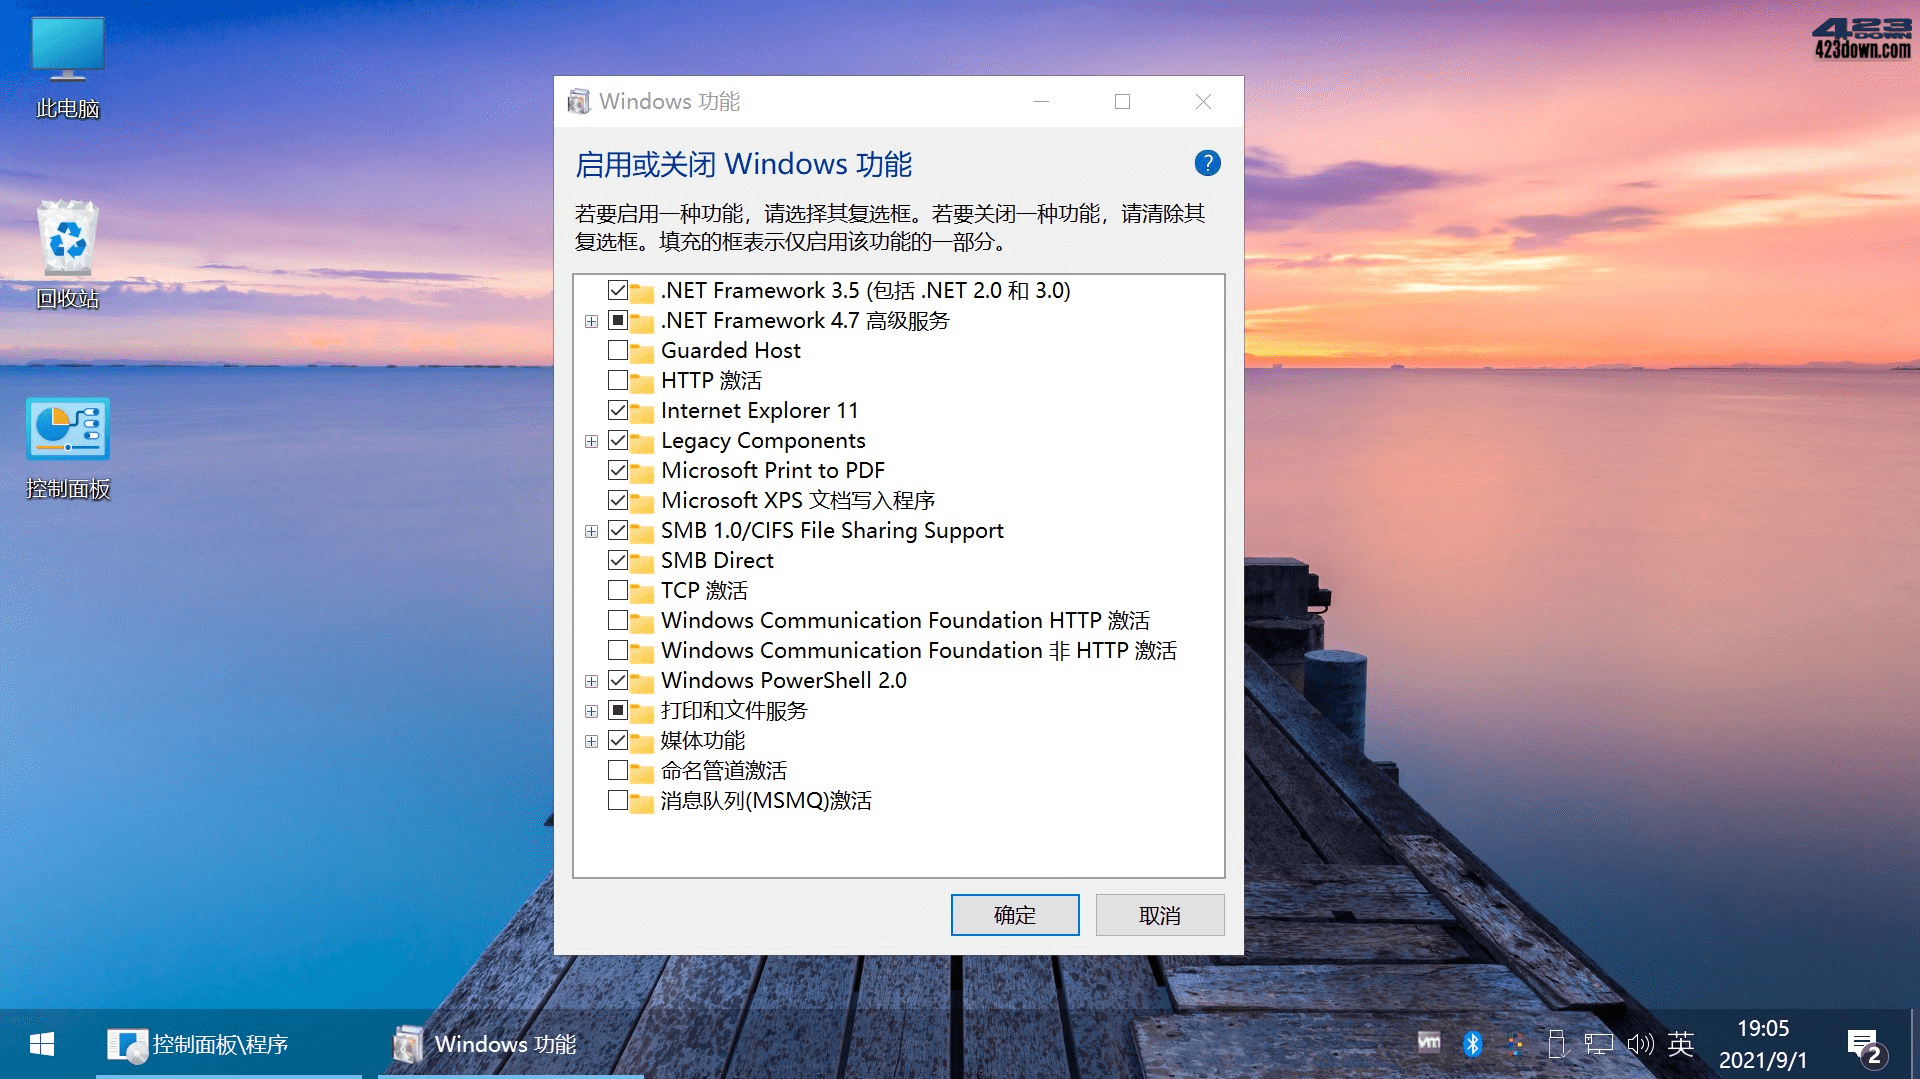Click the 确定 button
Image resolution: width=1920 pixels, height=1079 pixels.
tap(1014, 914)
